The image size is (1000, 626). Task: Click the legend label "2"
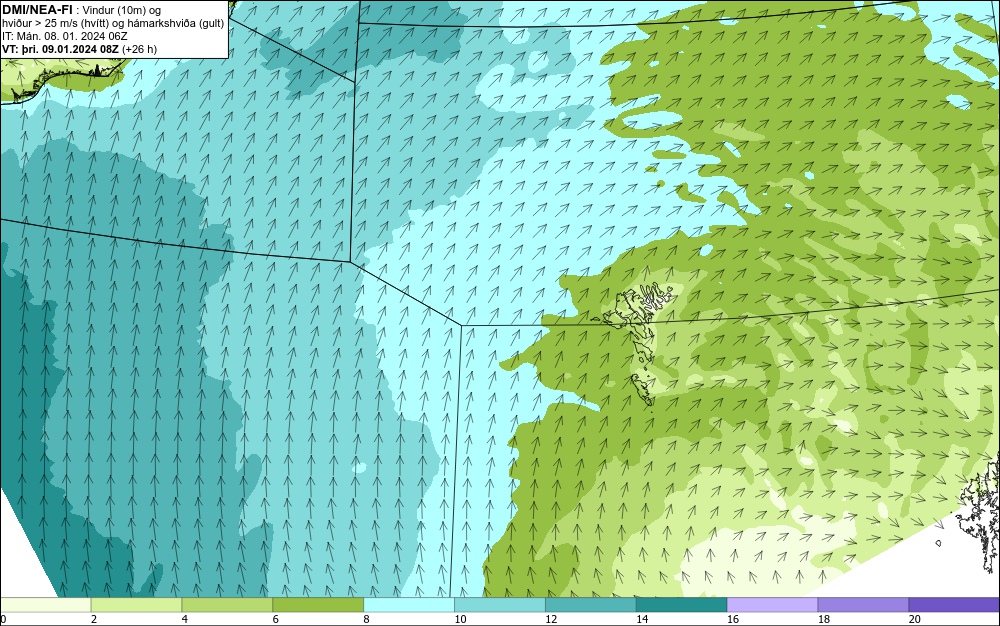tap(94, 619)
